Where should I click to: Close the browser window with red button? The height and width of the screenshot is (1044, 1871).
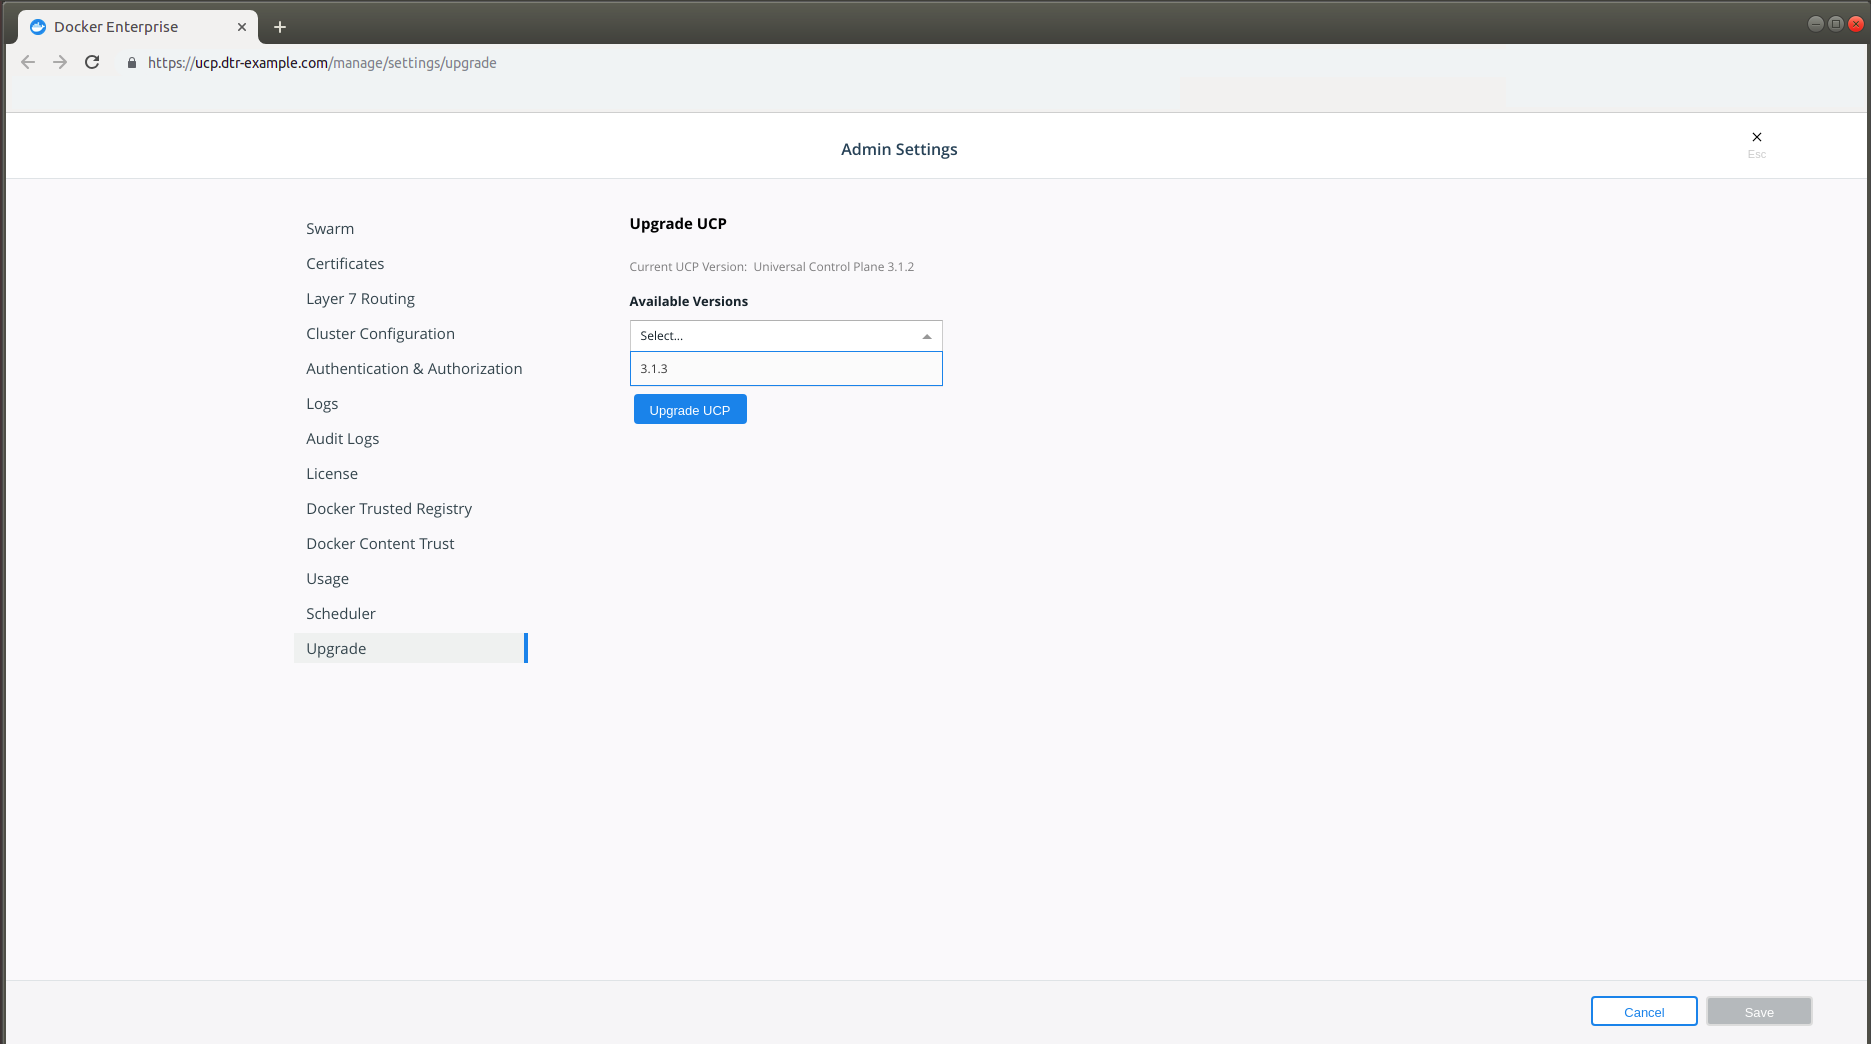point(1856,24)
